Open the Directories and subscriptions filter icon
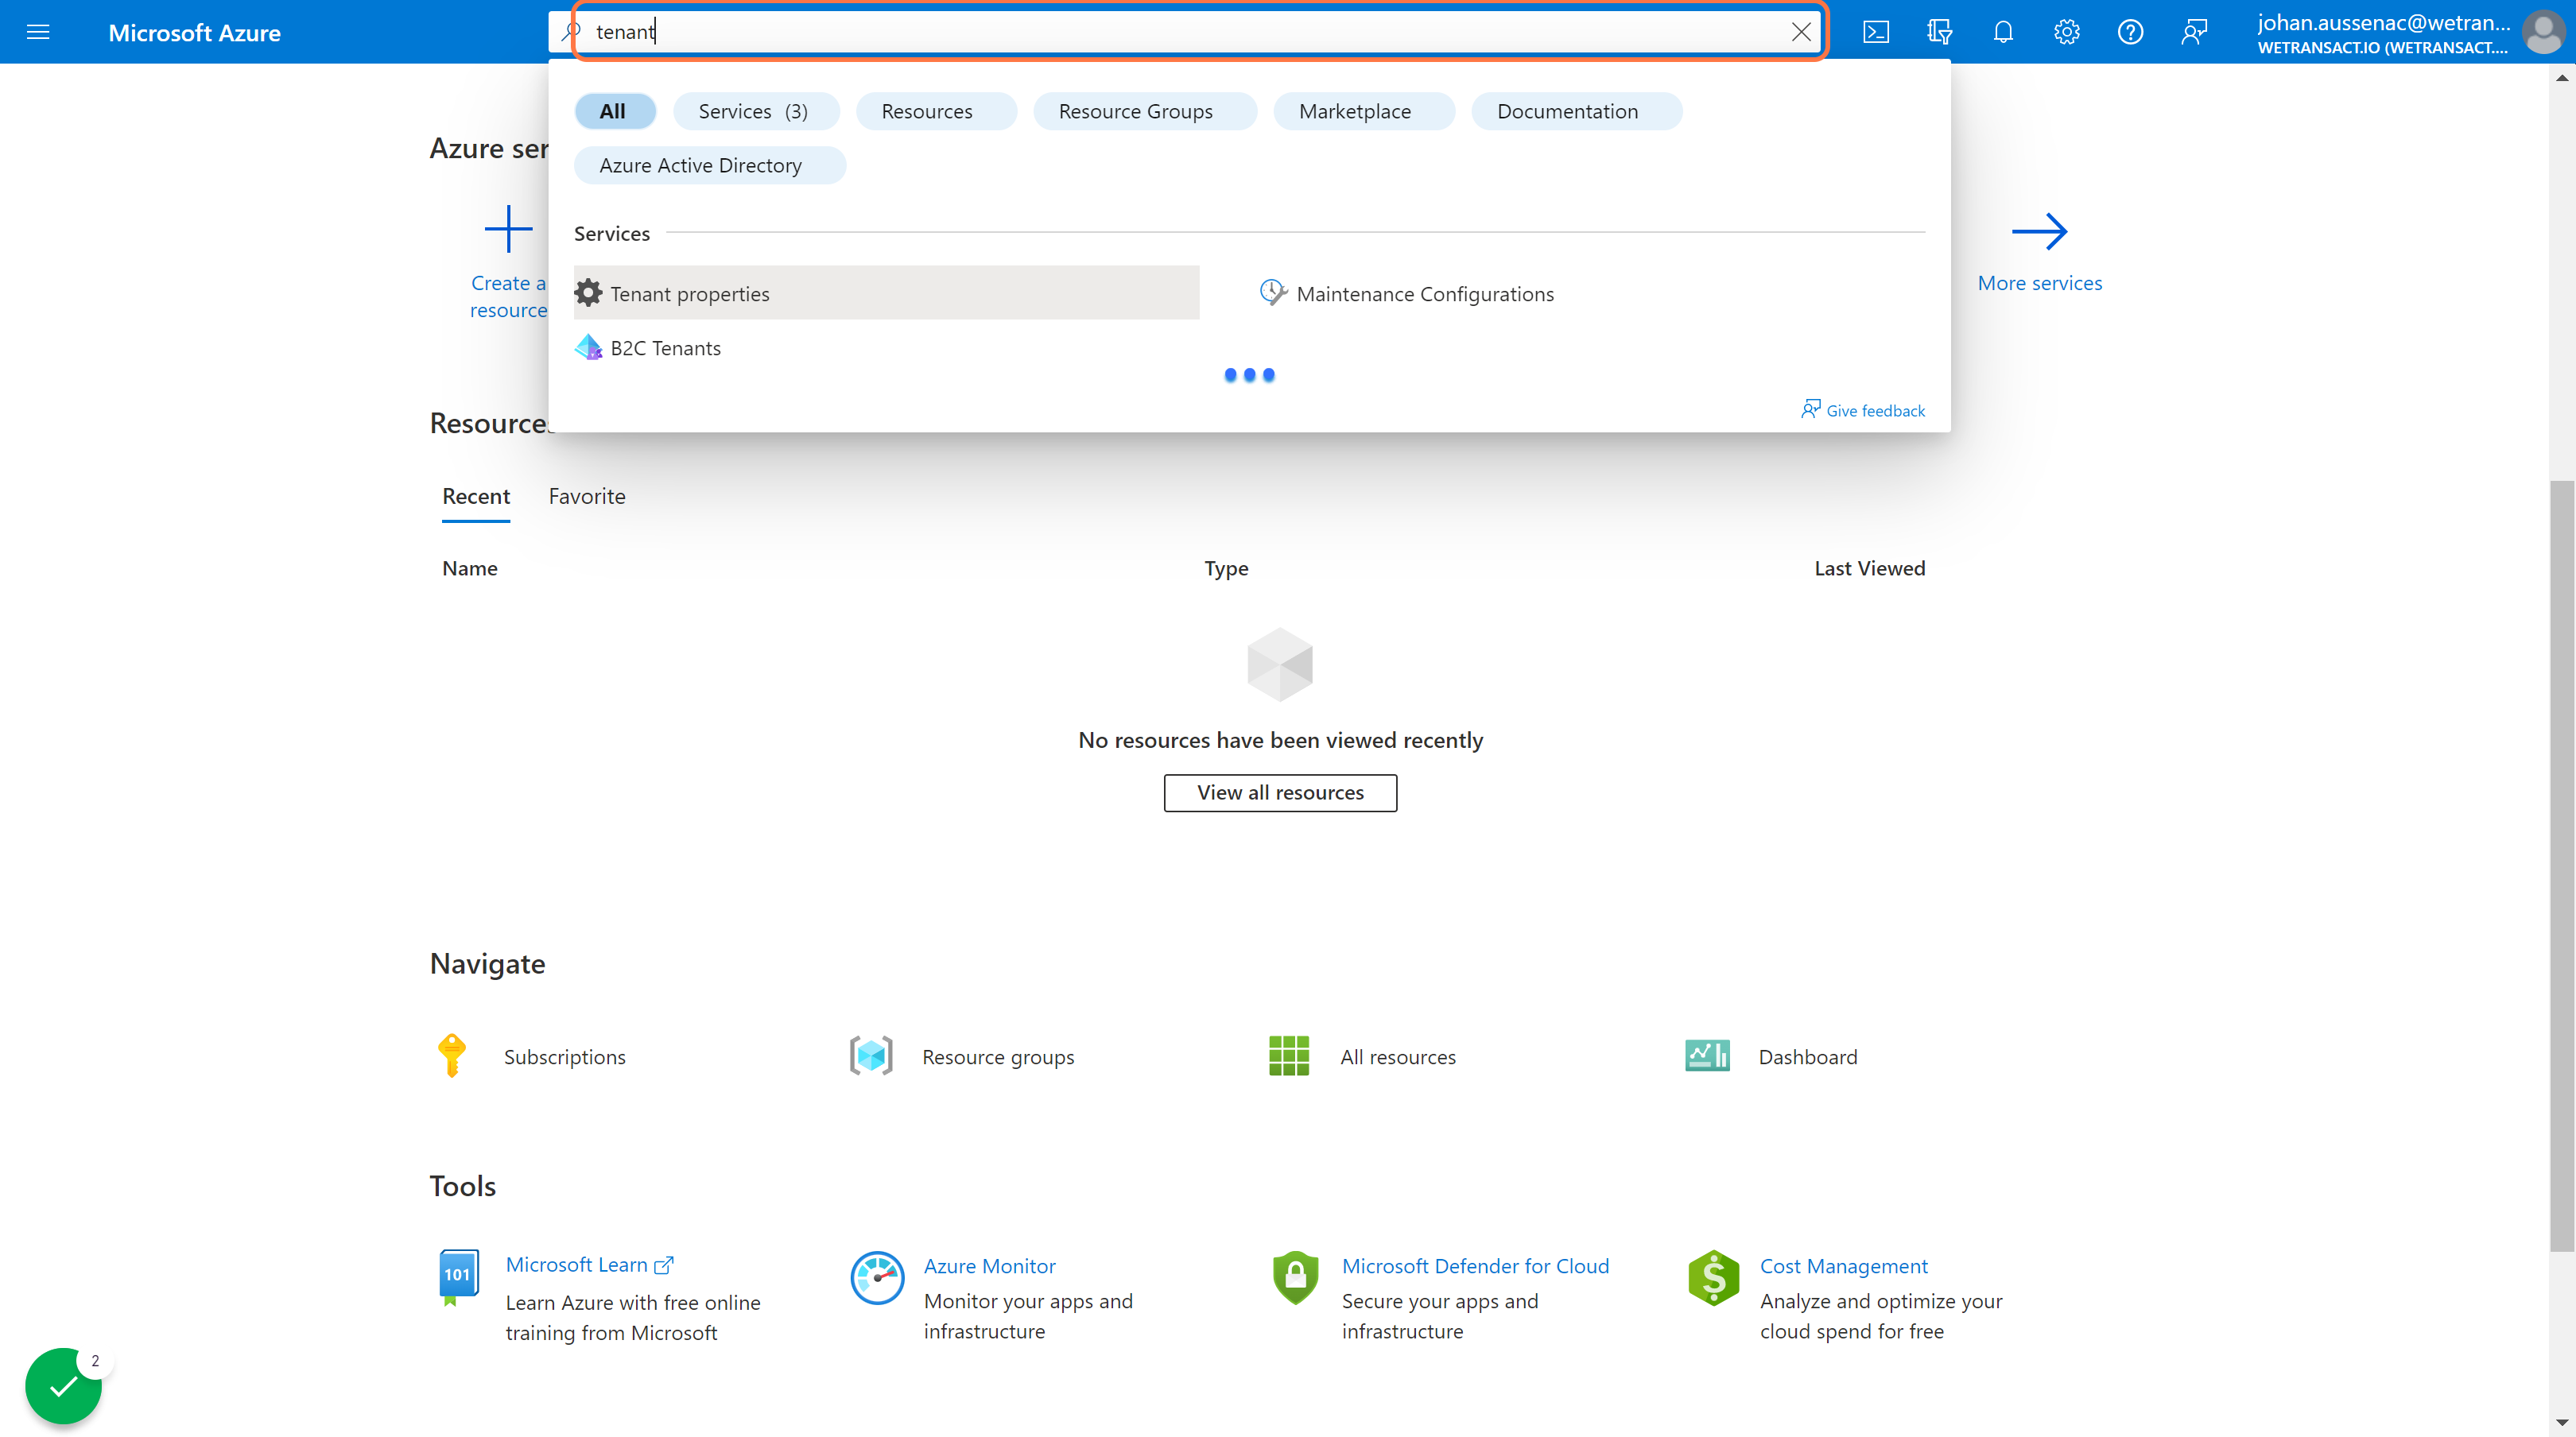This screenshot has height=1437, width=2576. 1940,32
